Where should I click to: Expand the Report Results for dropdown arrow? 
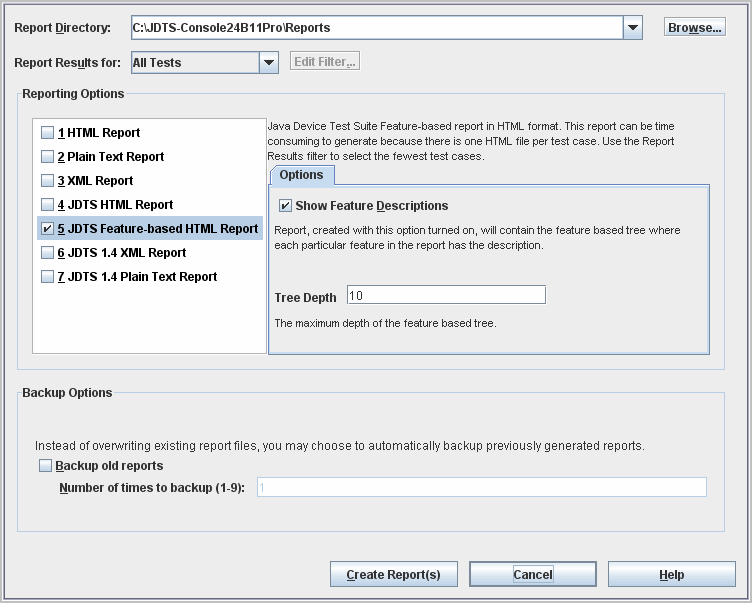[269, 62]
